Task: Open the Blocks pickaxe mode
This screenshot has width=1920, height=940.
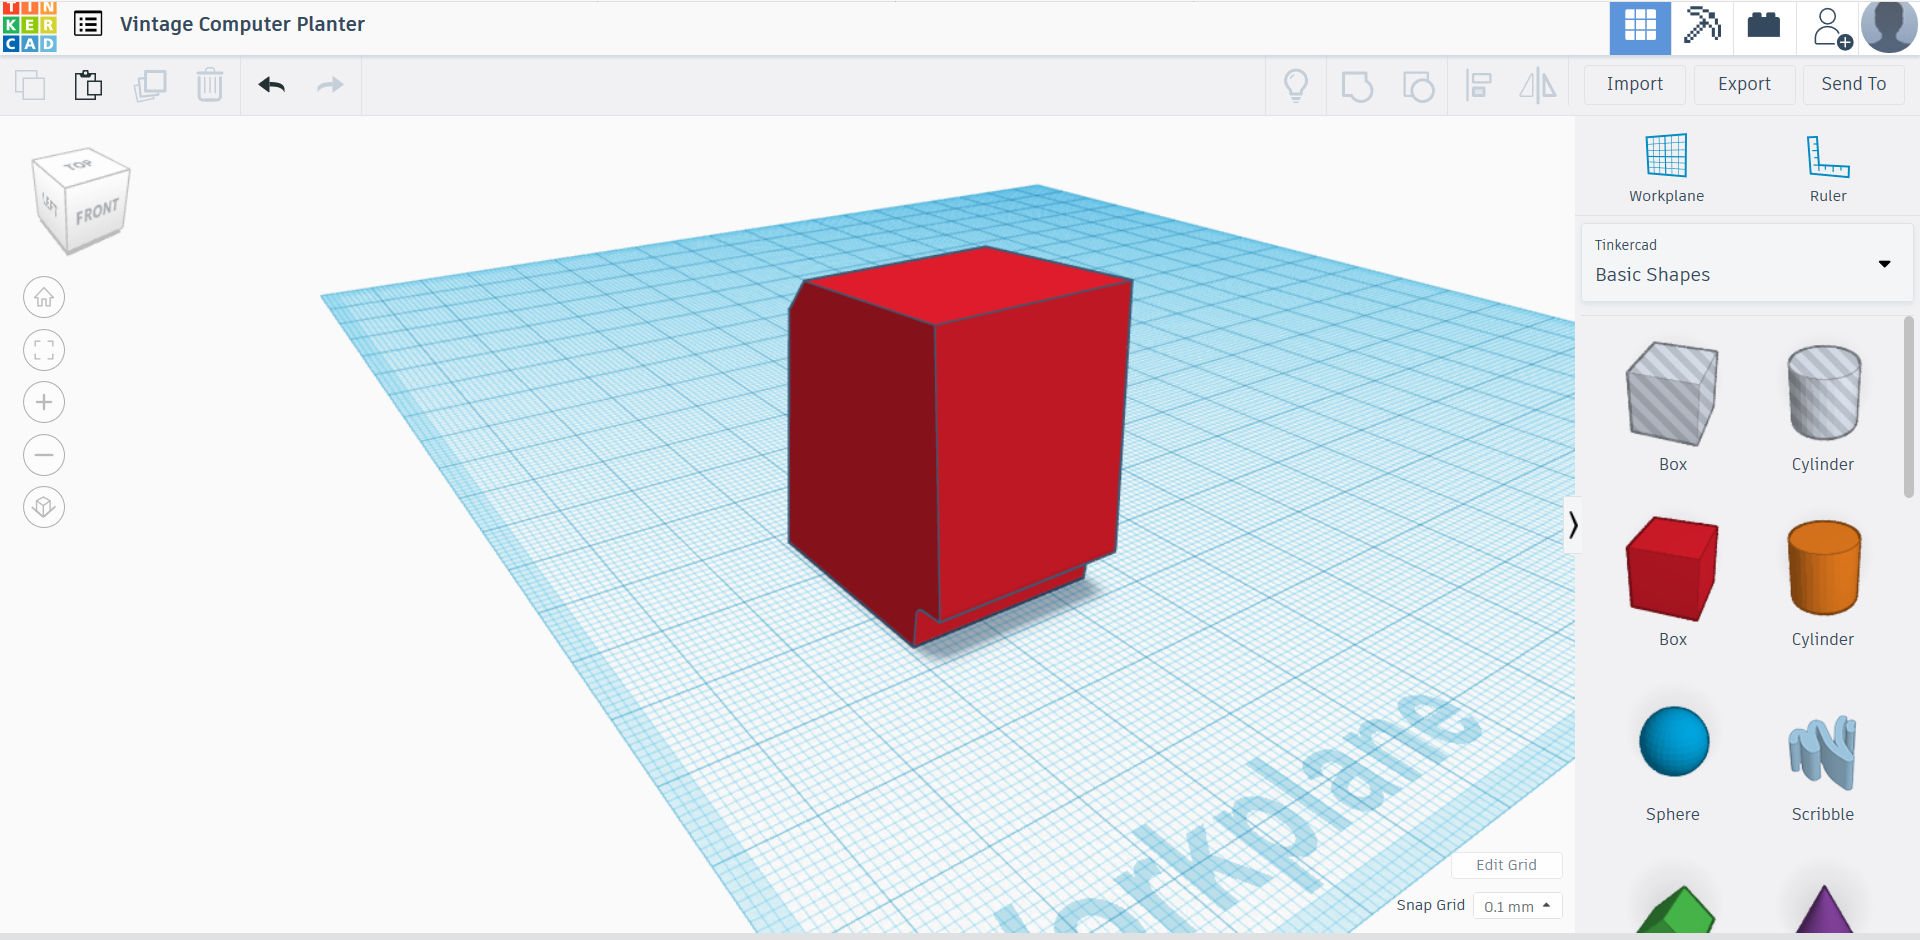Action: click(x=1702, y=27)
